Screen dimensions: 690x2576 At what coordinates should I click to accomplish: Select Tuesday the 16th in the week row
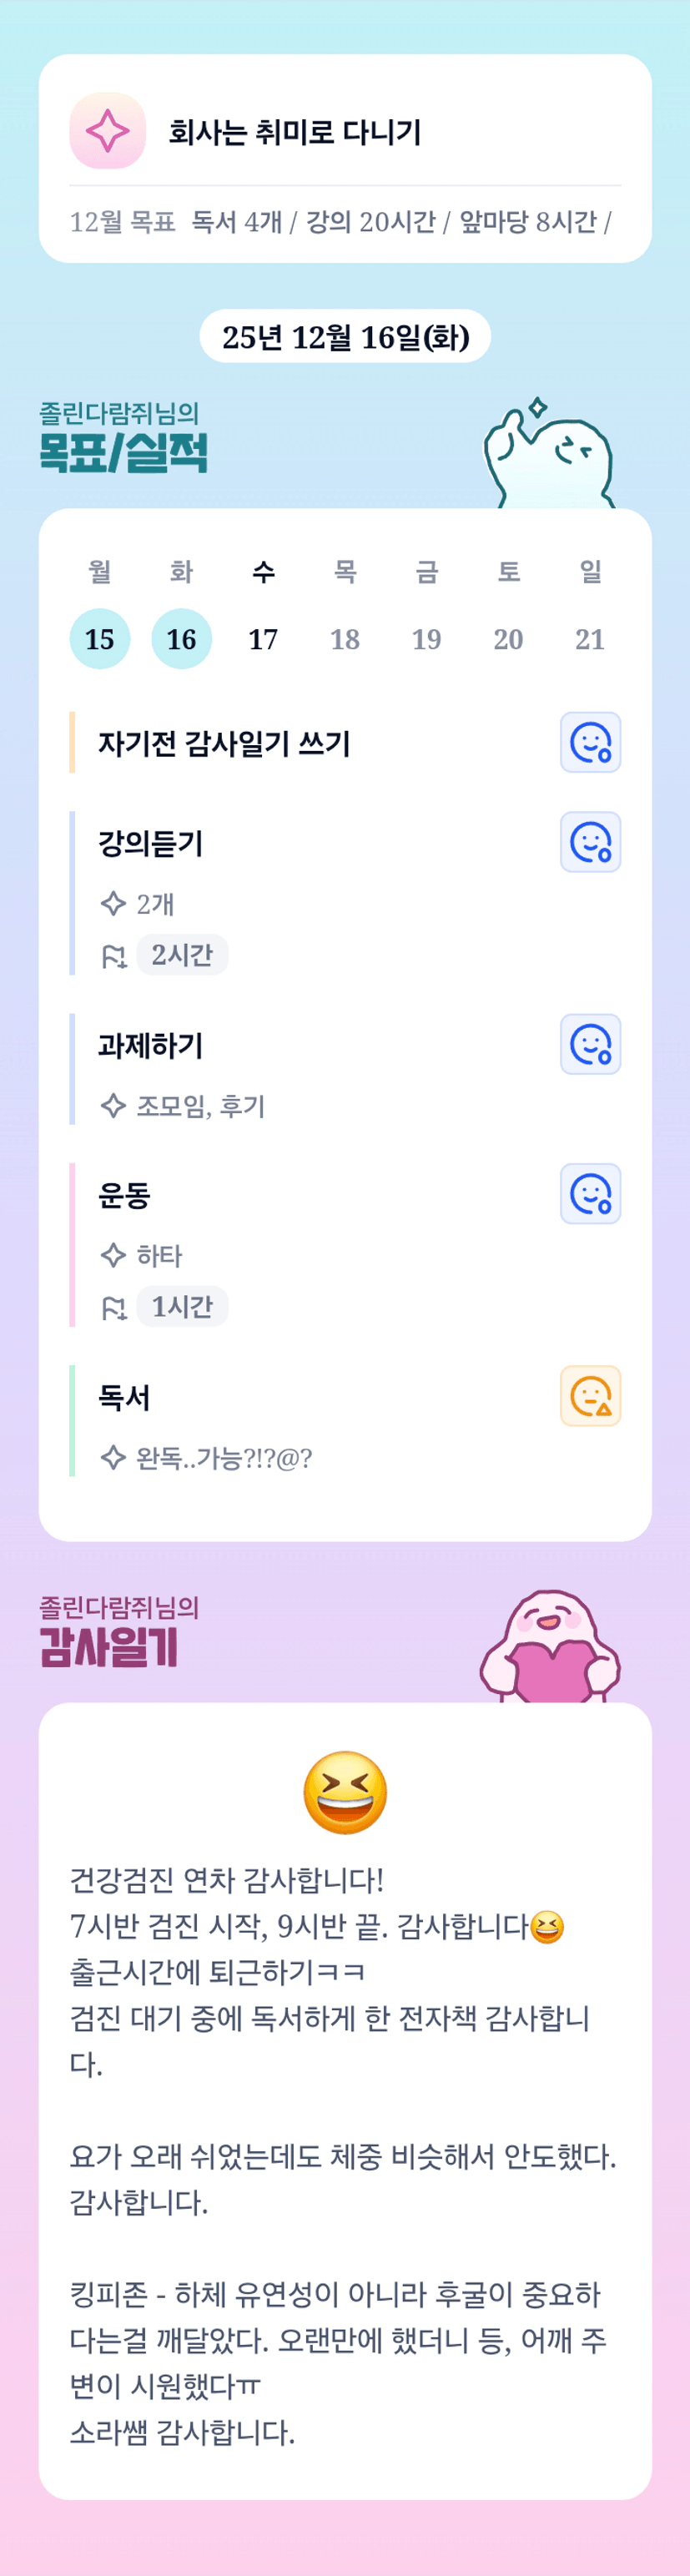coord(181,638)
